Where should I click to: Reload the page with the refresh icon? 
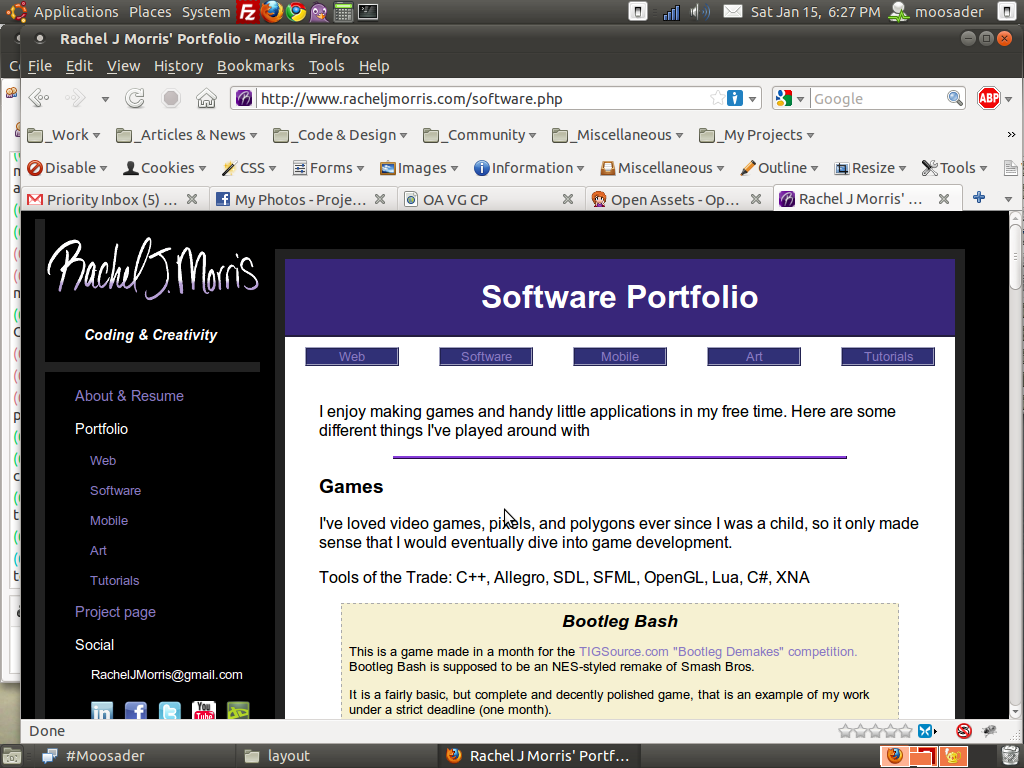[135, 98]
